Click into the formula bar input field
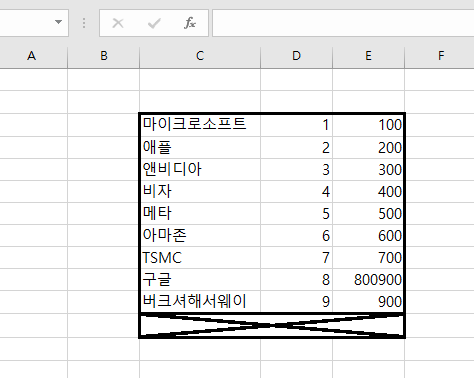Viewport: 474px width, 378px height. pyautogui.click(x=343, y=23)
